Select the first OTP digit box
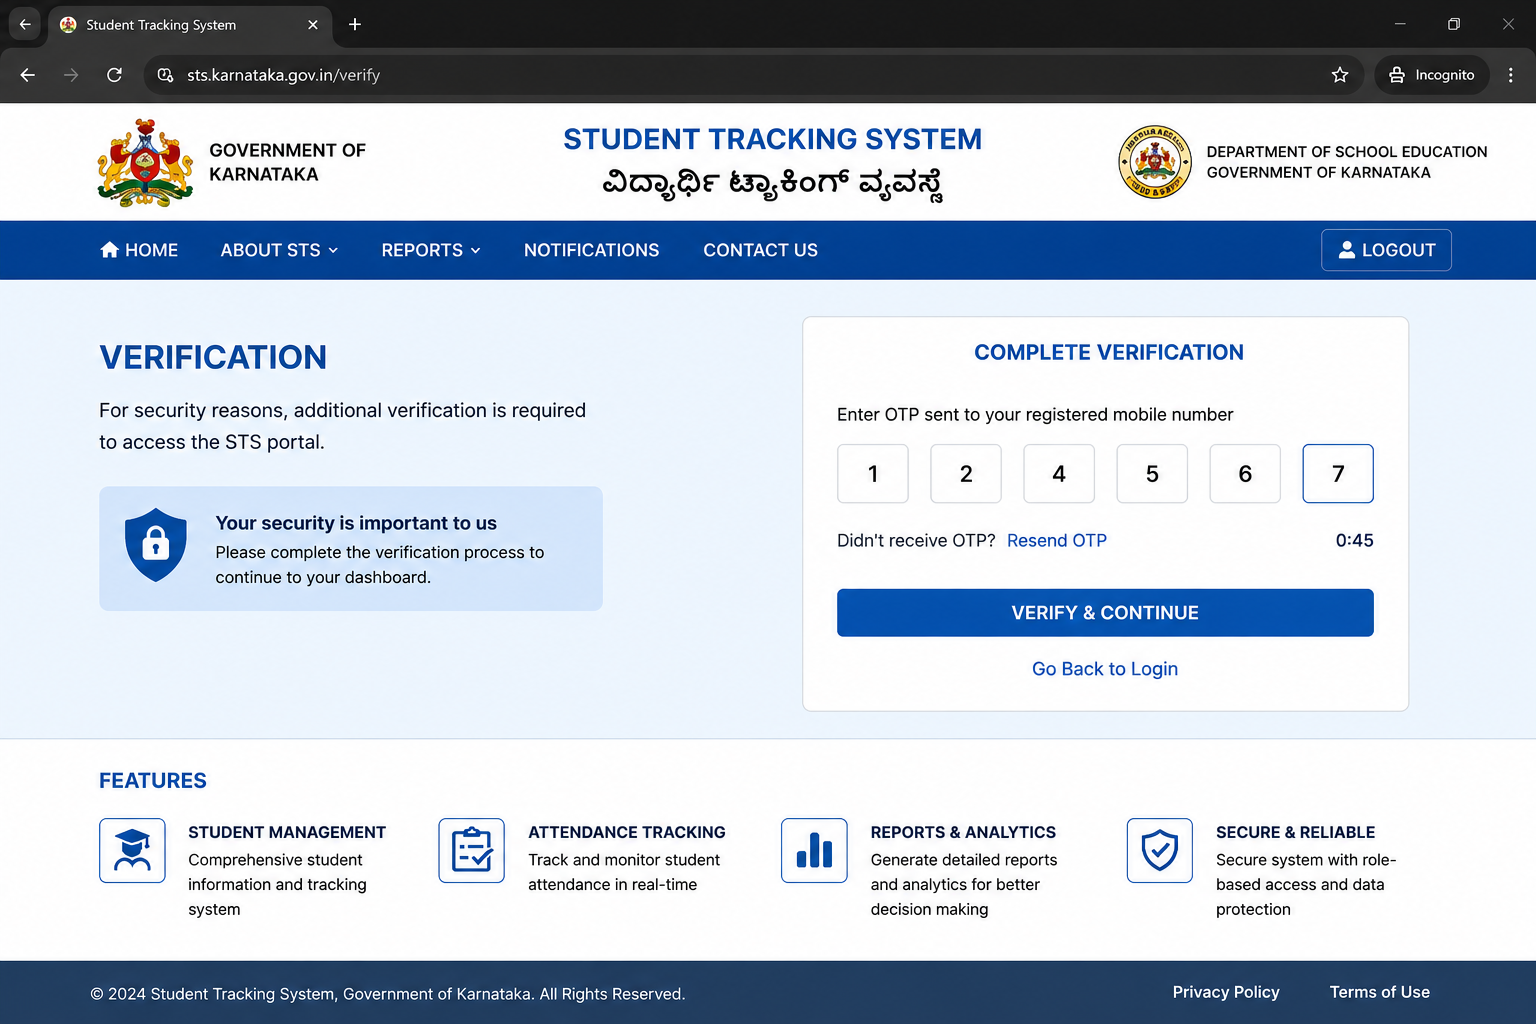The height and width of the screenshot is (1024, 1536). [x=873, y=474]
